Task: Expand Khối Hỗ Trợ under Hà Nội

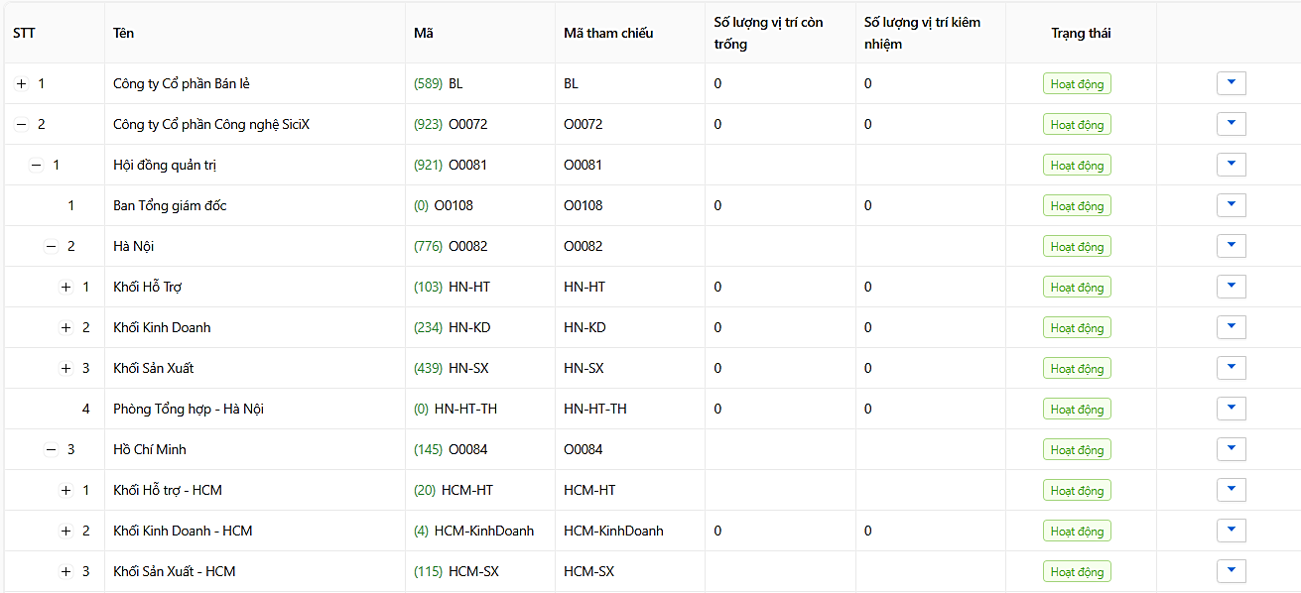Action: coord(66,287)
